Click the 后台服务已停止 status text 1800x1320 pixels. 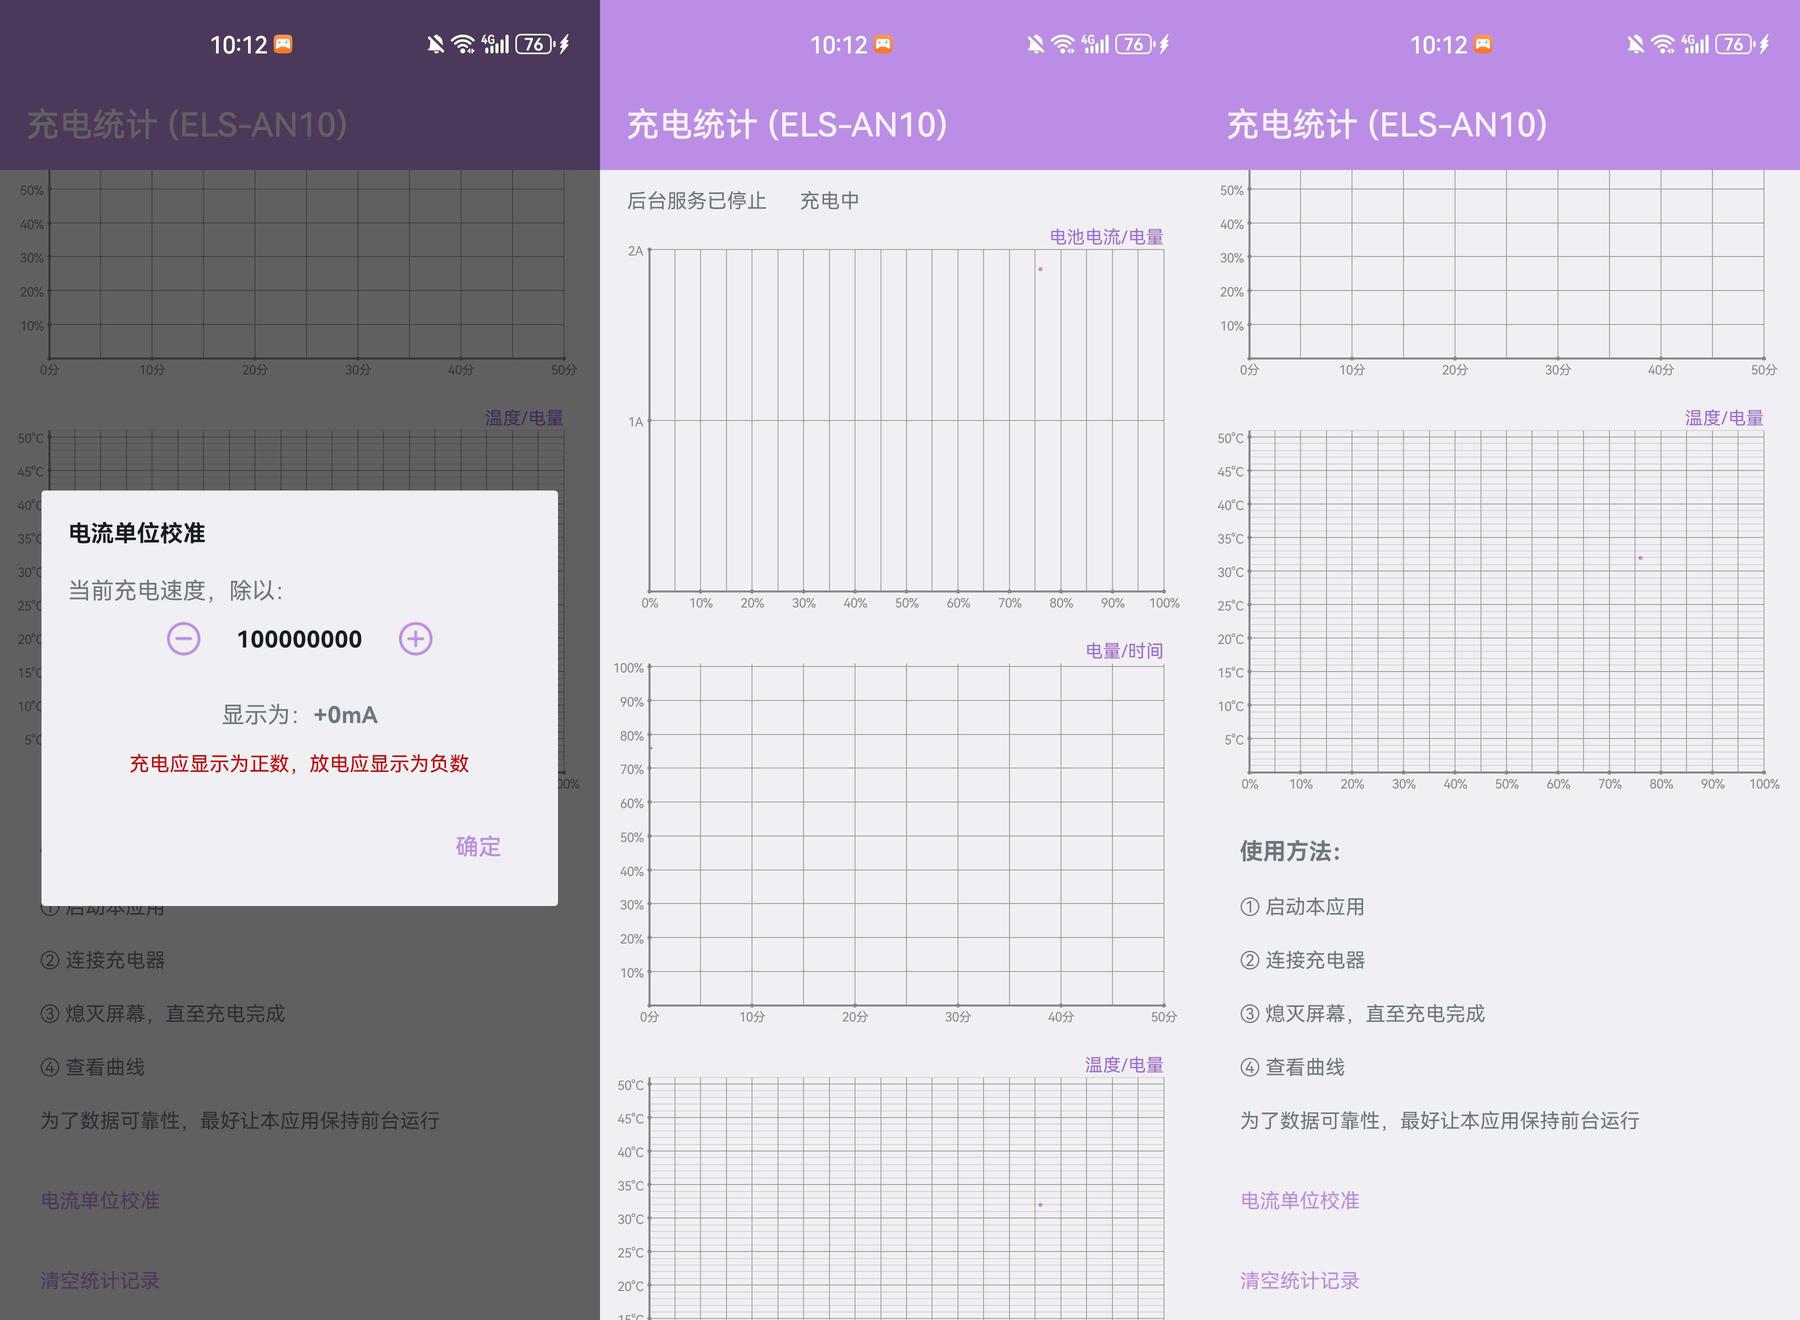point(697,200)
